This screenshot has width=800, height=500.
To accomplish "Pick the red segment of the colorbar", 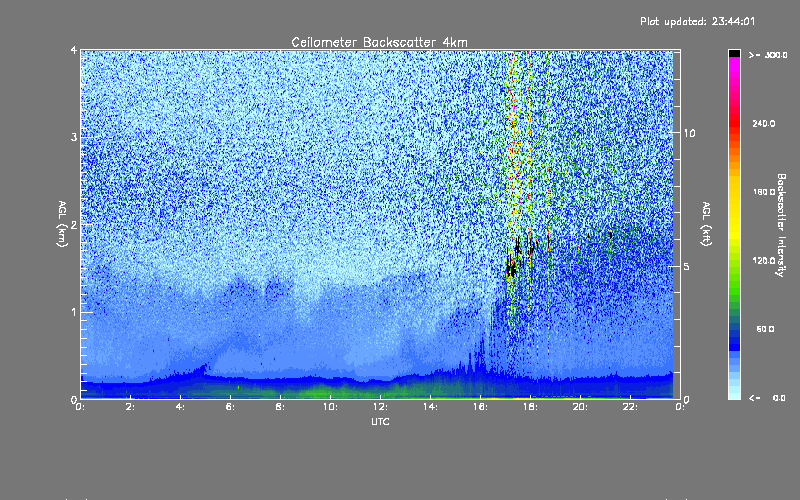I will click(734, 122).
